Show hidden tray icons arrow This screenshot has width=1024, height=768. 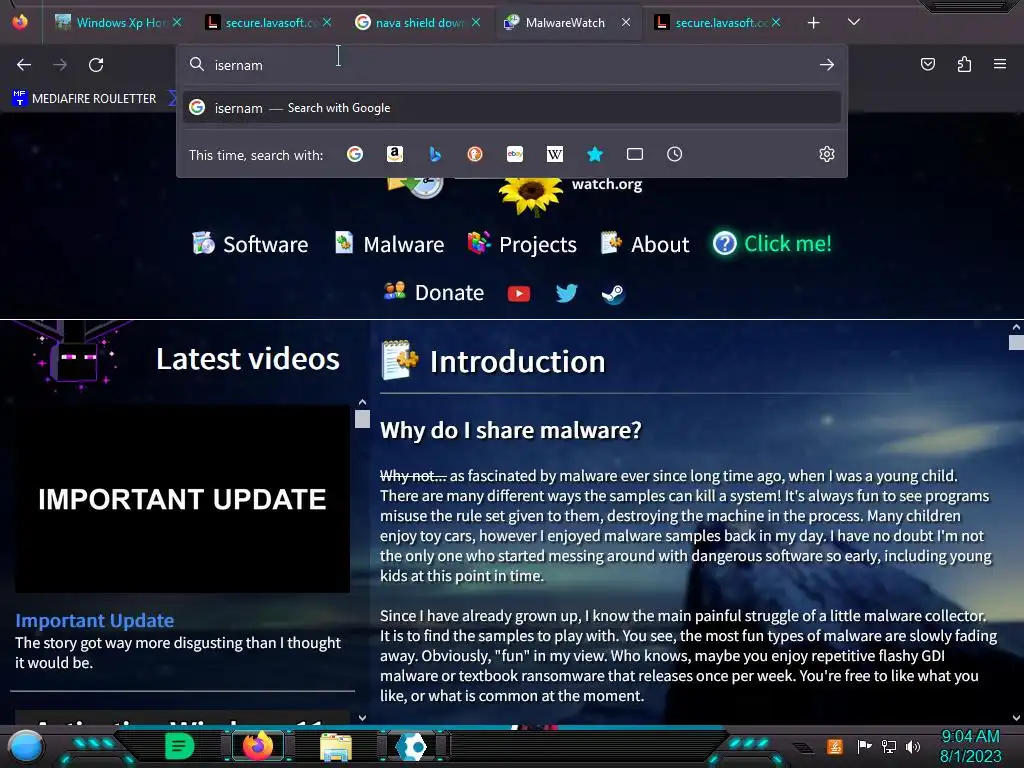coord(803,747)
